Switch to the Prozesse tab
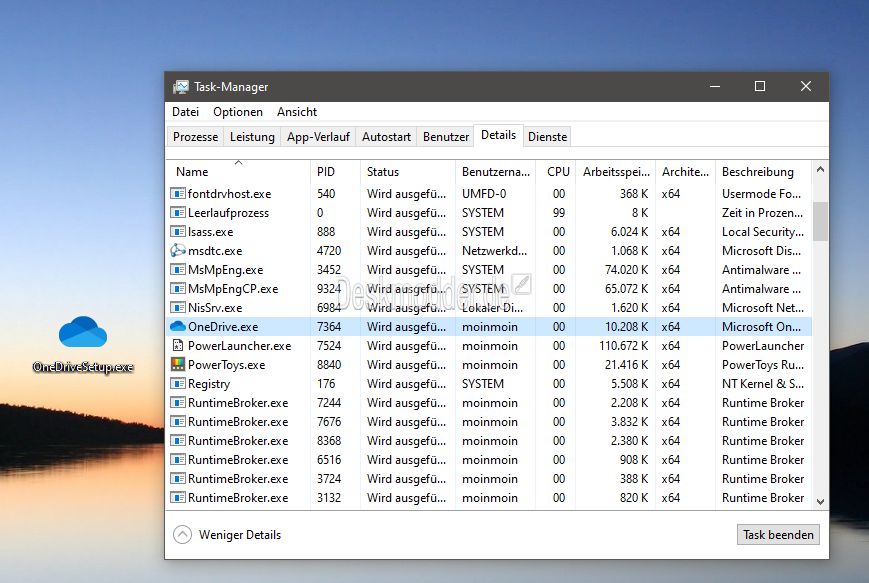The height and width of the screenshot is (583, 869). coord(195,137)
